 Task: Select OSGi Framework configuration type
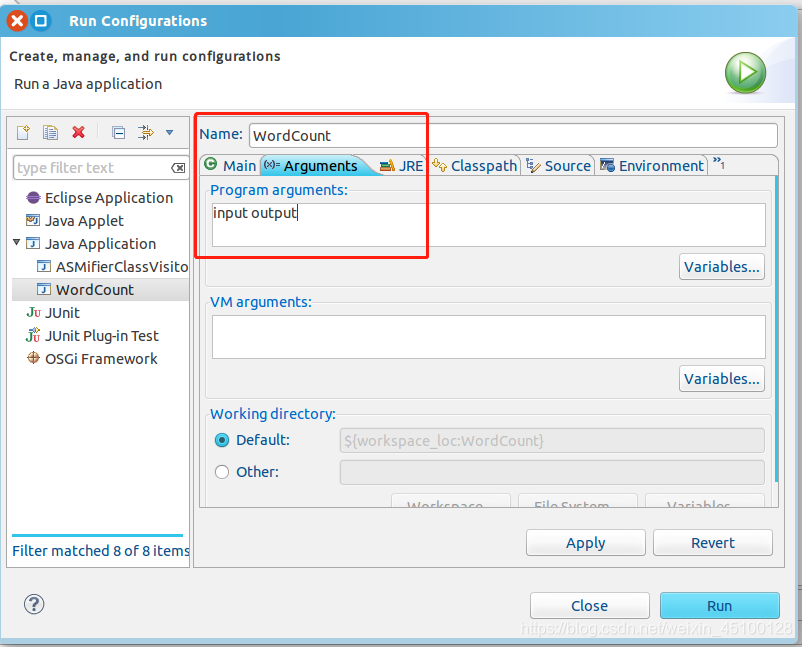tap(101, 359)
